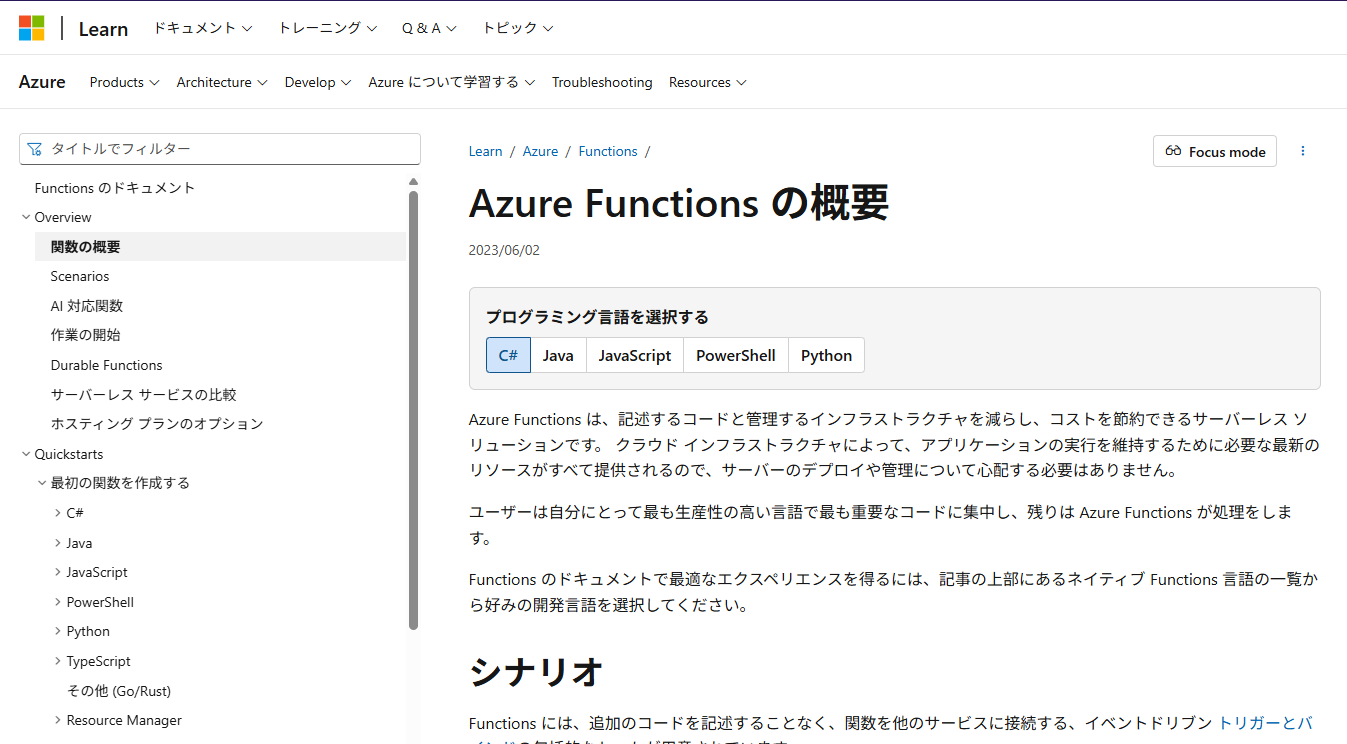Open the Products dropdown menu

[124, 82]
